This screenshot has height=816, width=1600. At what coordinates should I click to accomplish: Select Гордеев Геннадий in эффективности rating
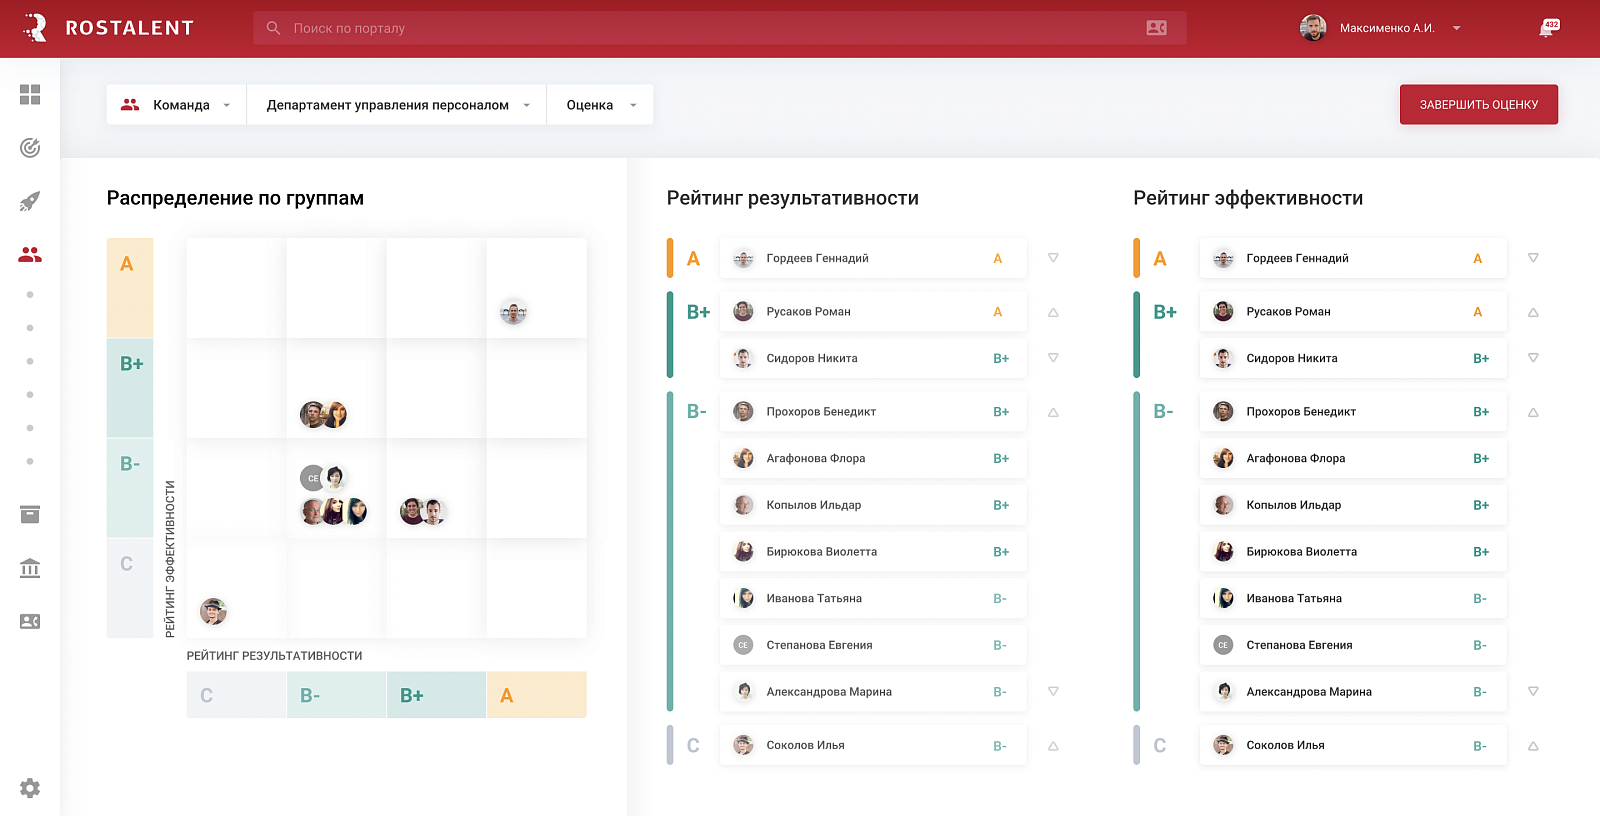click(x=1353, y=258)
